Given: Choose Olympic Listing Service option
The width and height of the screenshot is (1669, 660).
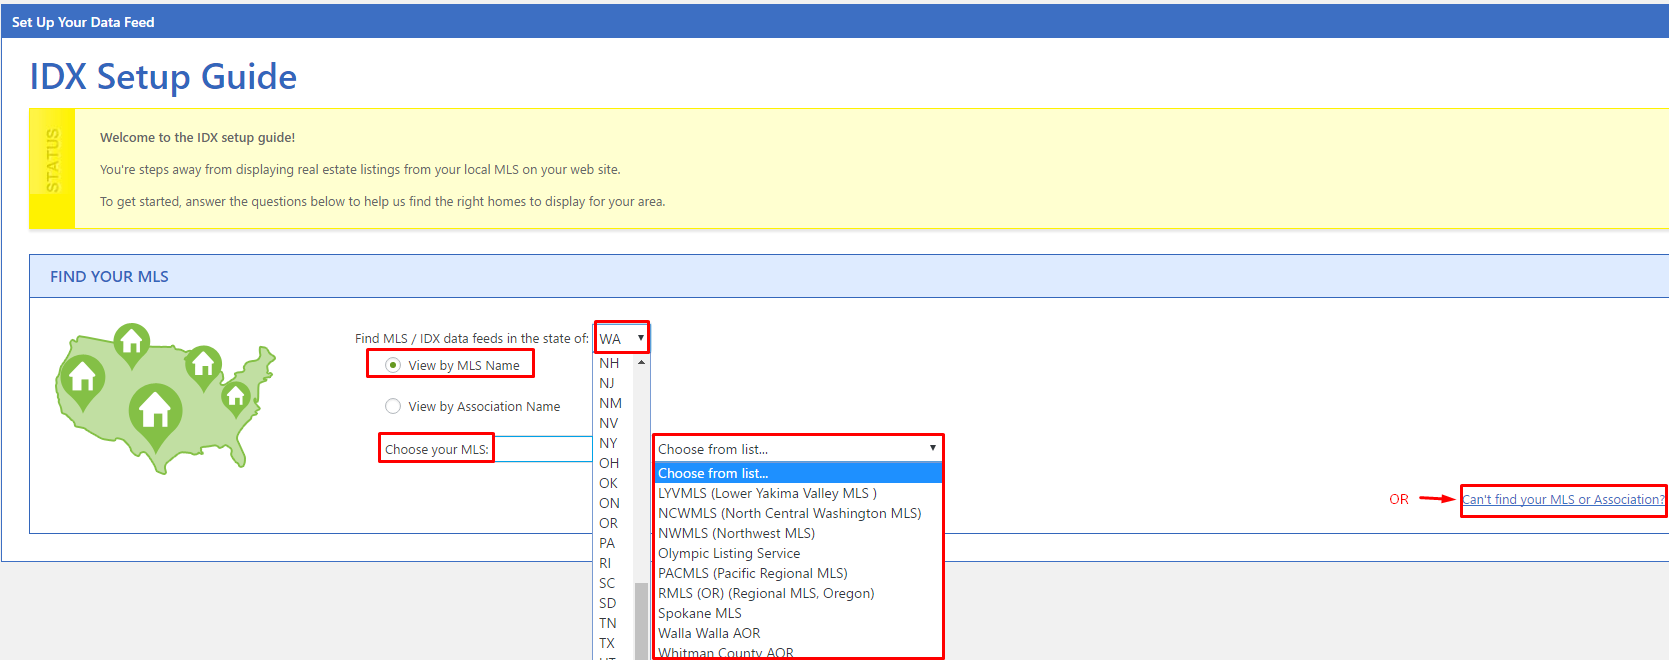Looking at the screenshot, I should point(729,553).
